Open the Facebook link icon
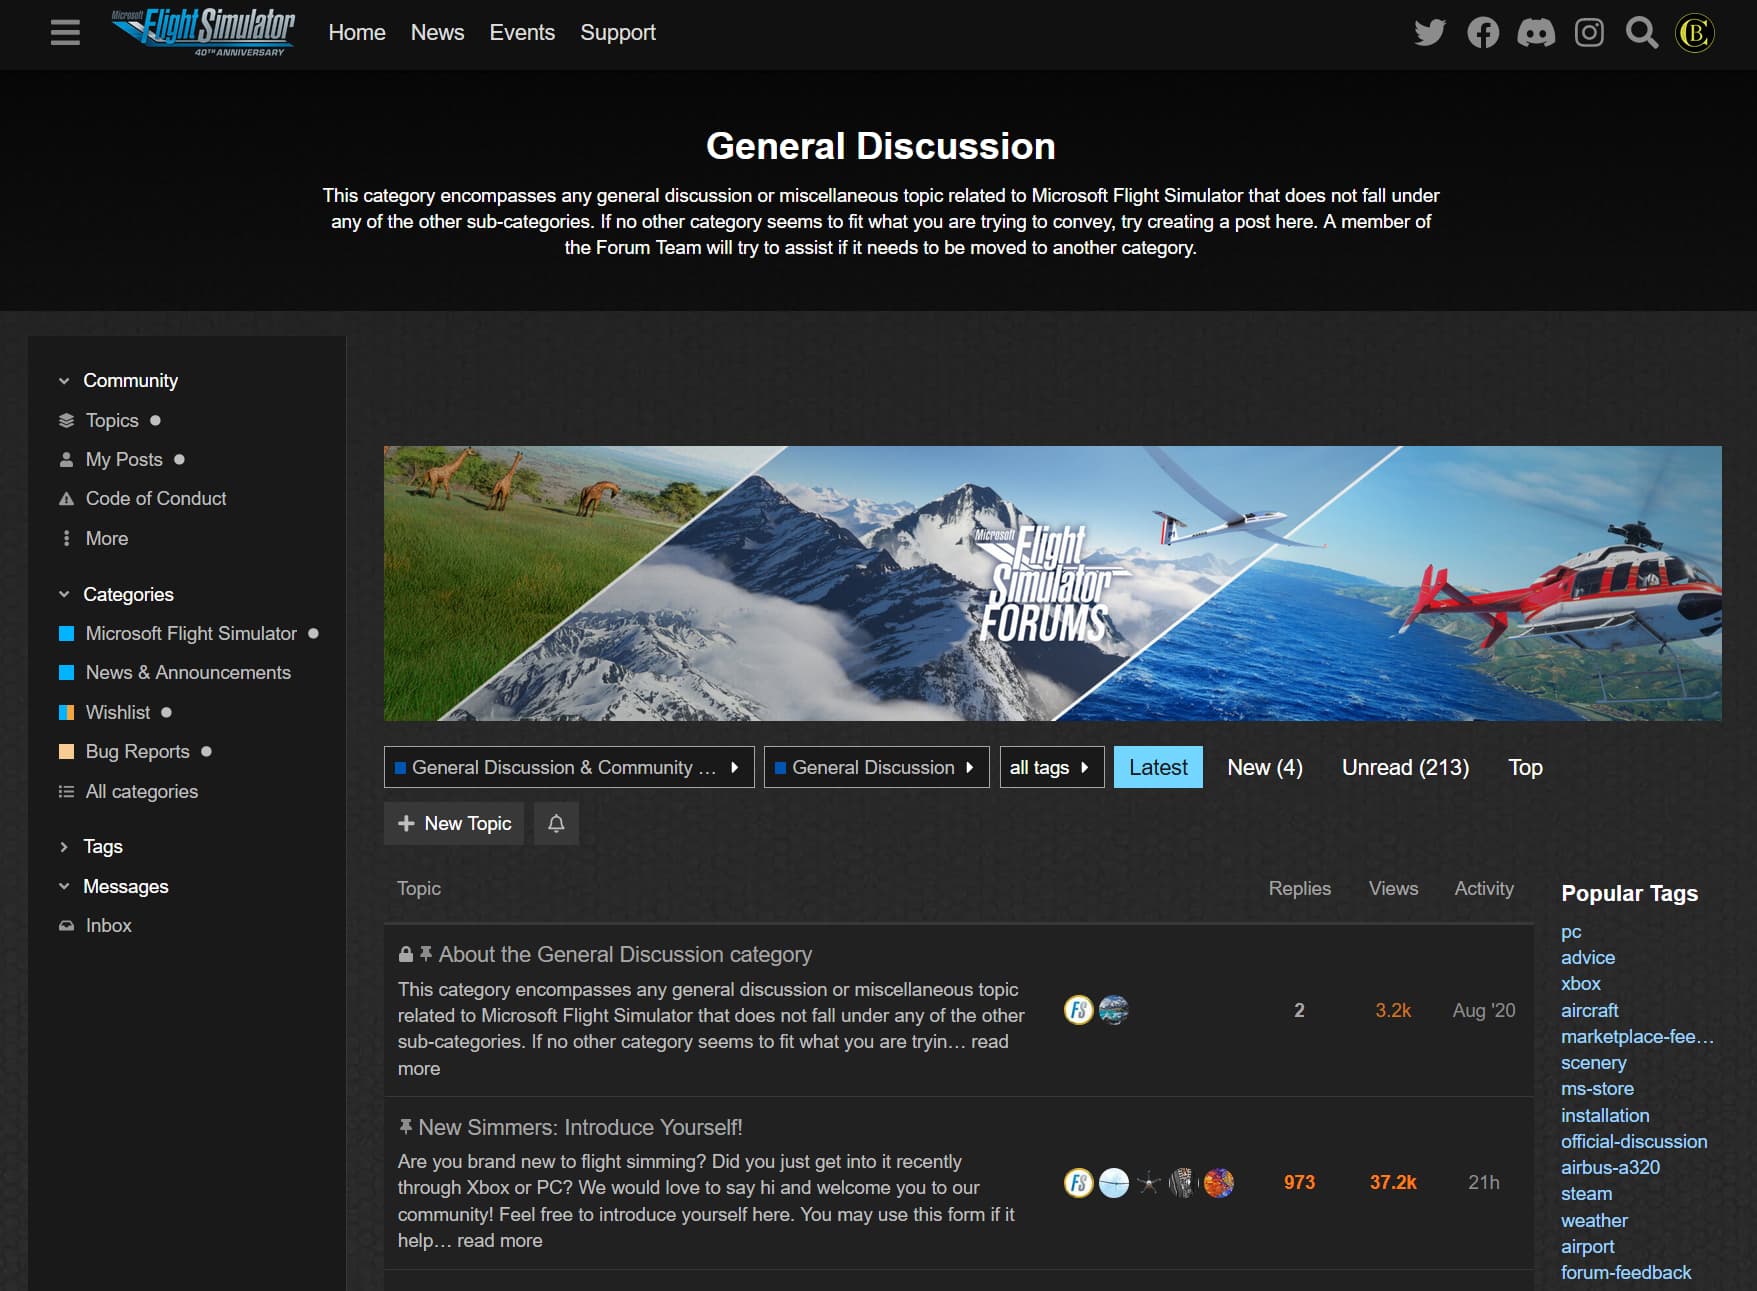1757x1291 pixels. point(1483,33)
